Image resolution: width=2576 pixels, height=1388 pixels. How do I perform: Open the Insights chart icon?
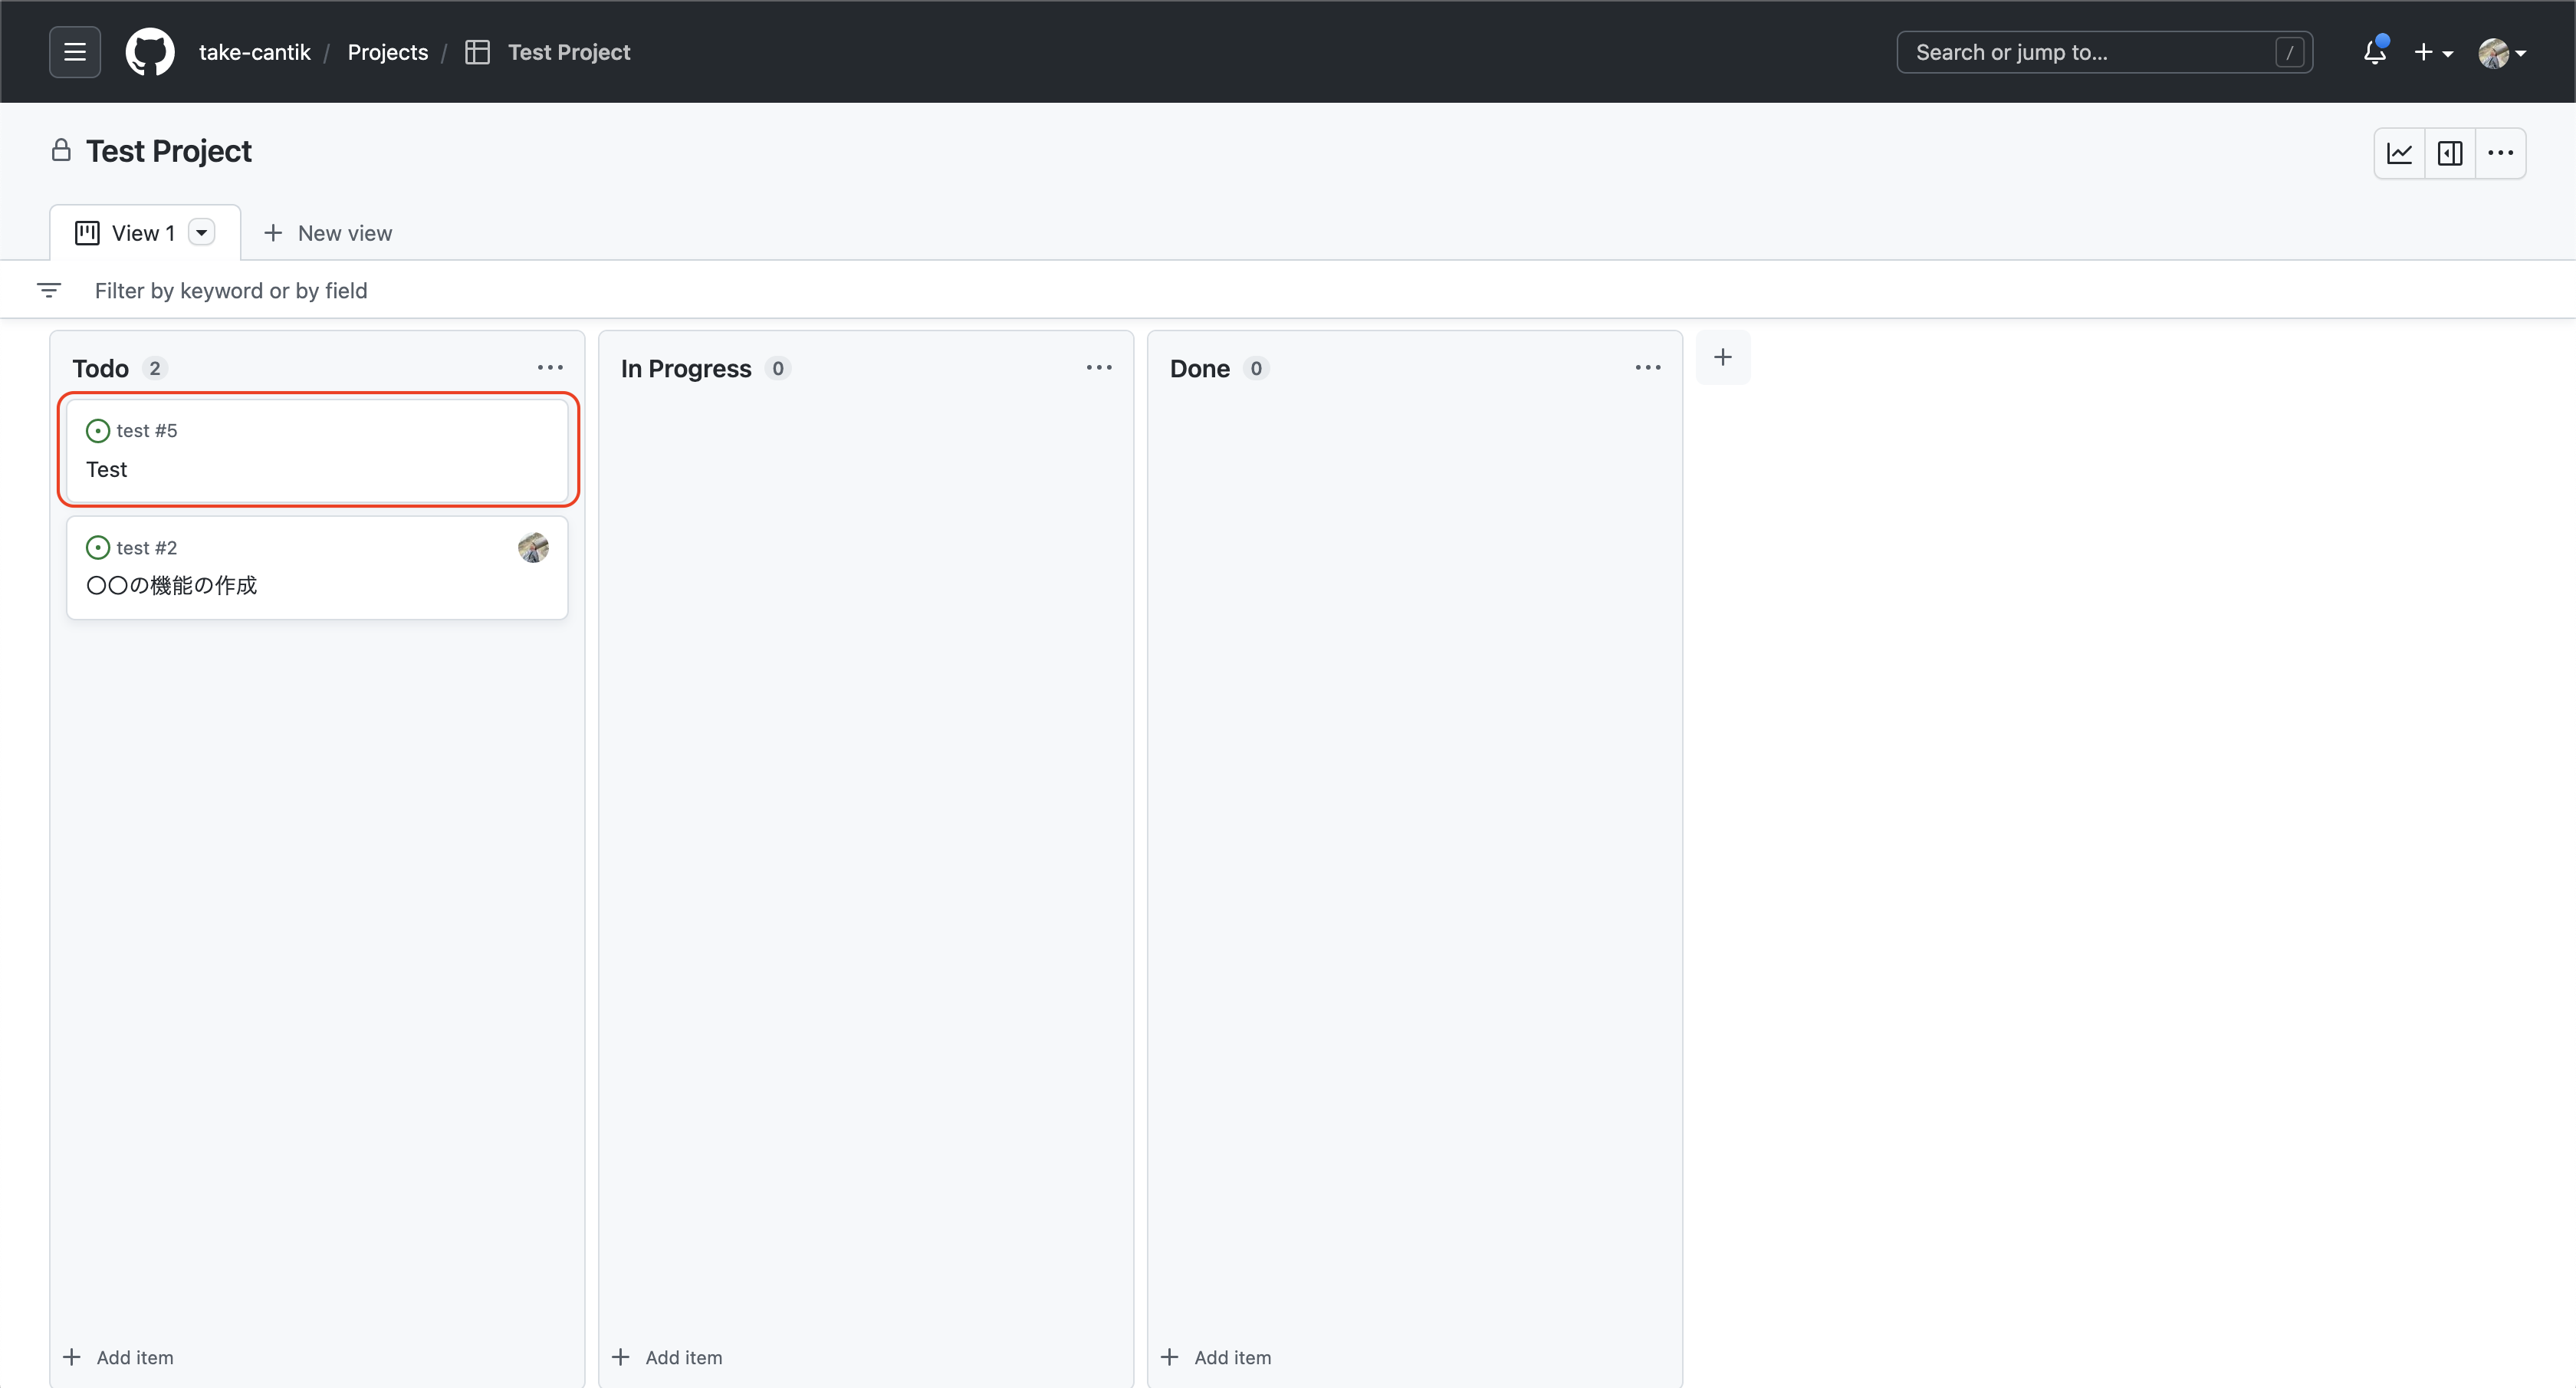(2399, 153)
